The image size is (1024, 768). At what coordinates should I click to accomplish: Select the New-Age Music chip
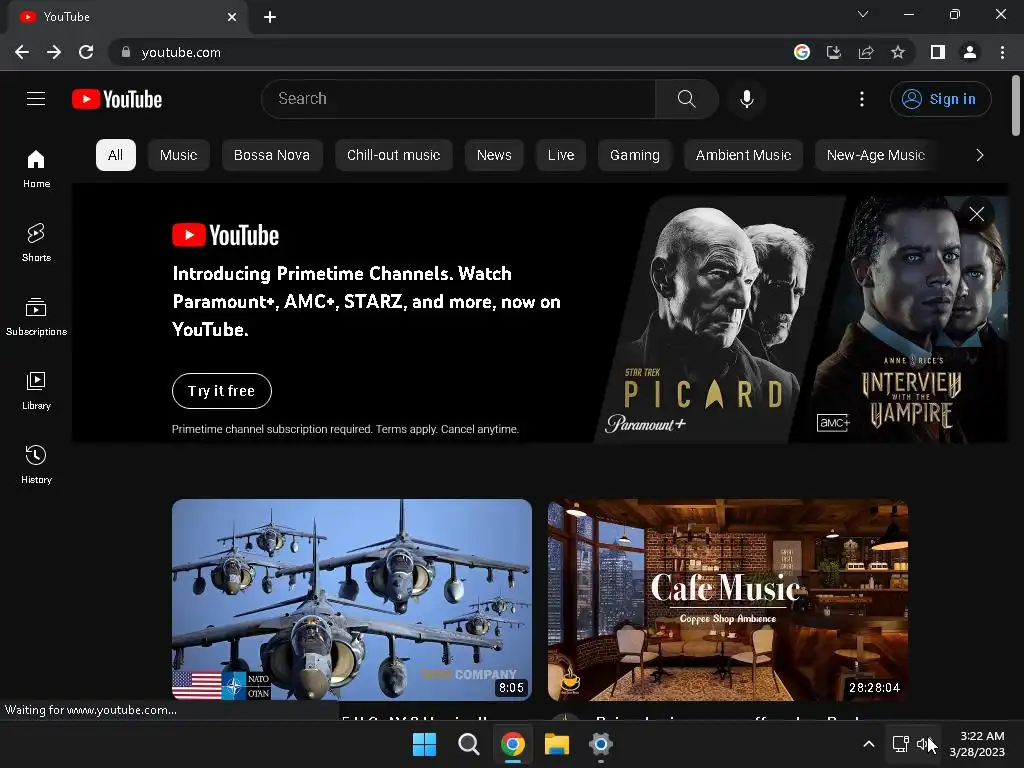coord(876,155)
